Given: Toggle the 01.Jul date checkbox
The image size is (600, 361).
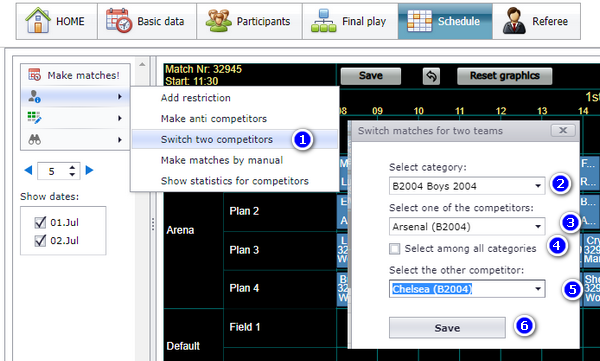Looking at the screenshot, I should pyautogui.click(x=40, y=222).
